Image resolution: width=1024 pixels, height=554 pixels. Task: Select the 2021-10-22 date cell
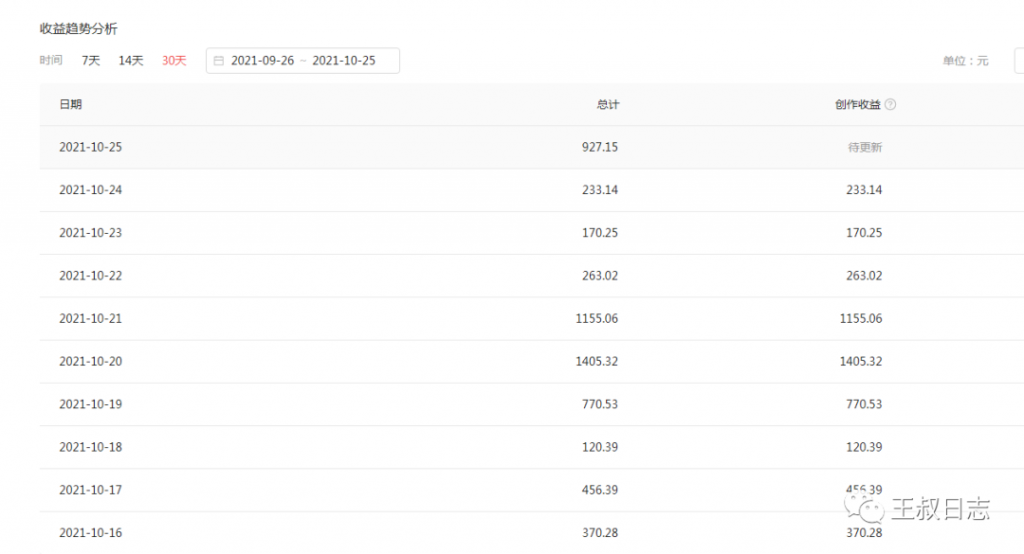91,276
